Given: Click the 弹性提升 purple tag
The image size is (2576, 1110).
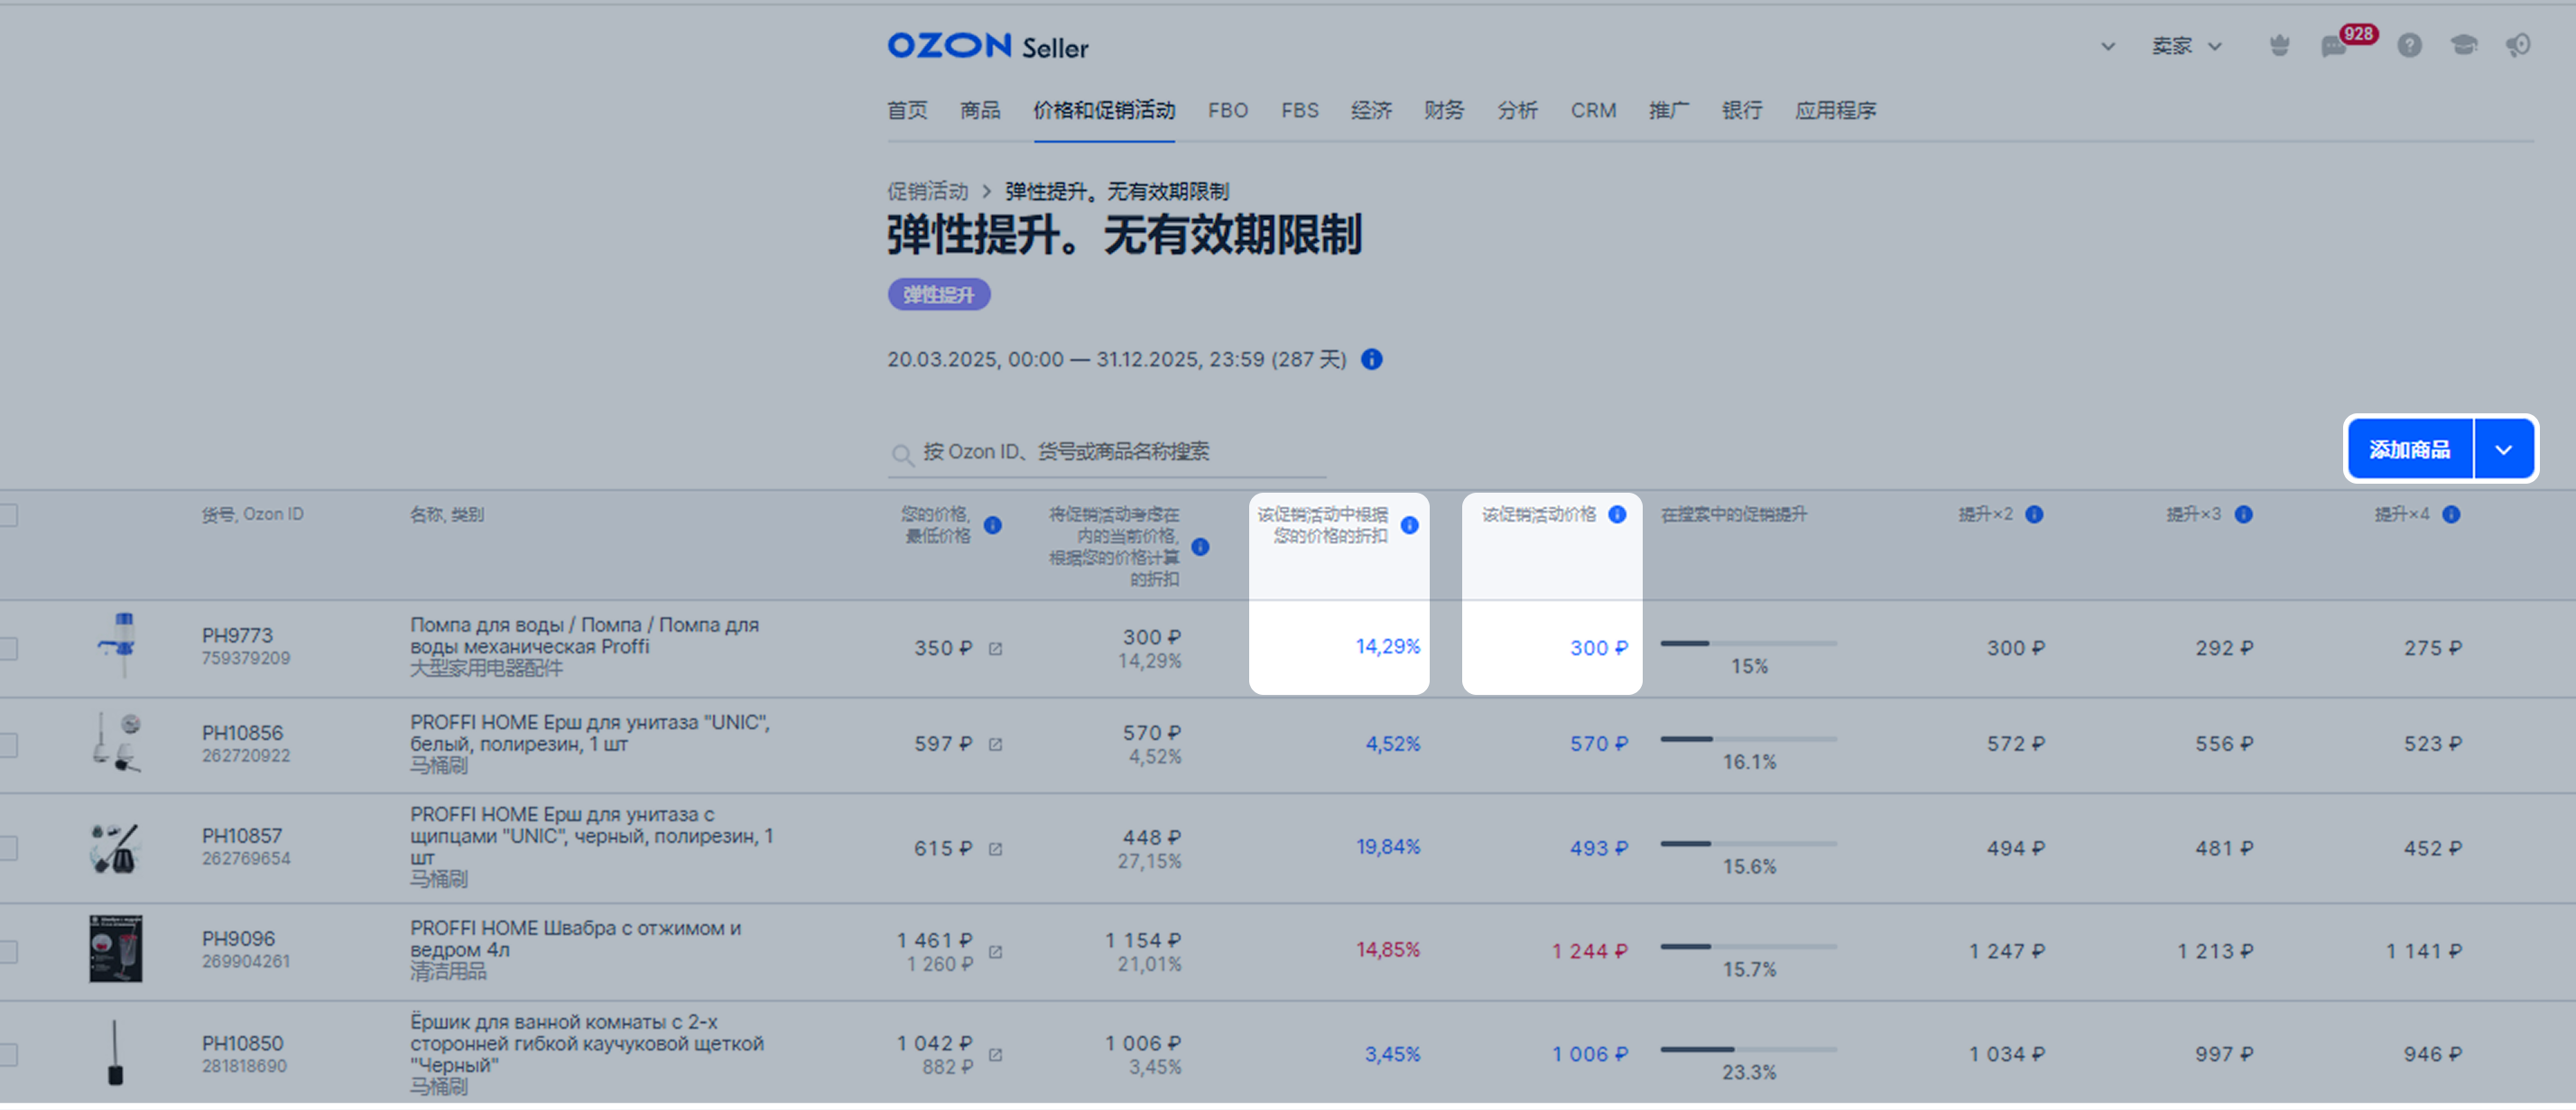Looking at the screenshot, I should [x=938, y=295].
